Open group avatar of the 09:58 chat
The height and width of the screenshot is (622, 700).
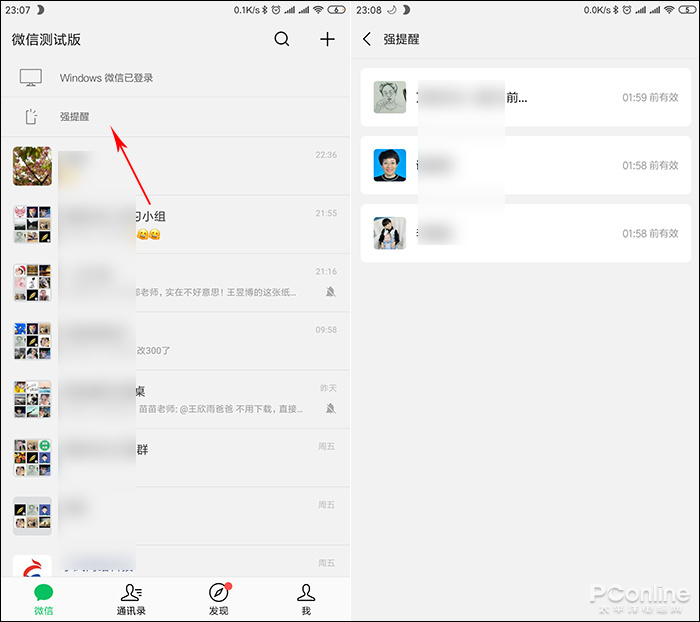[x=32, y=341]
